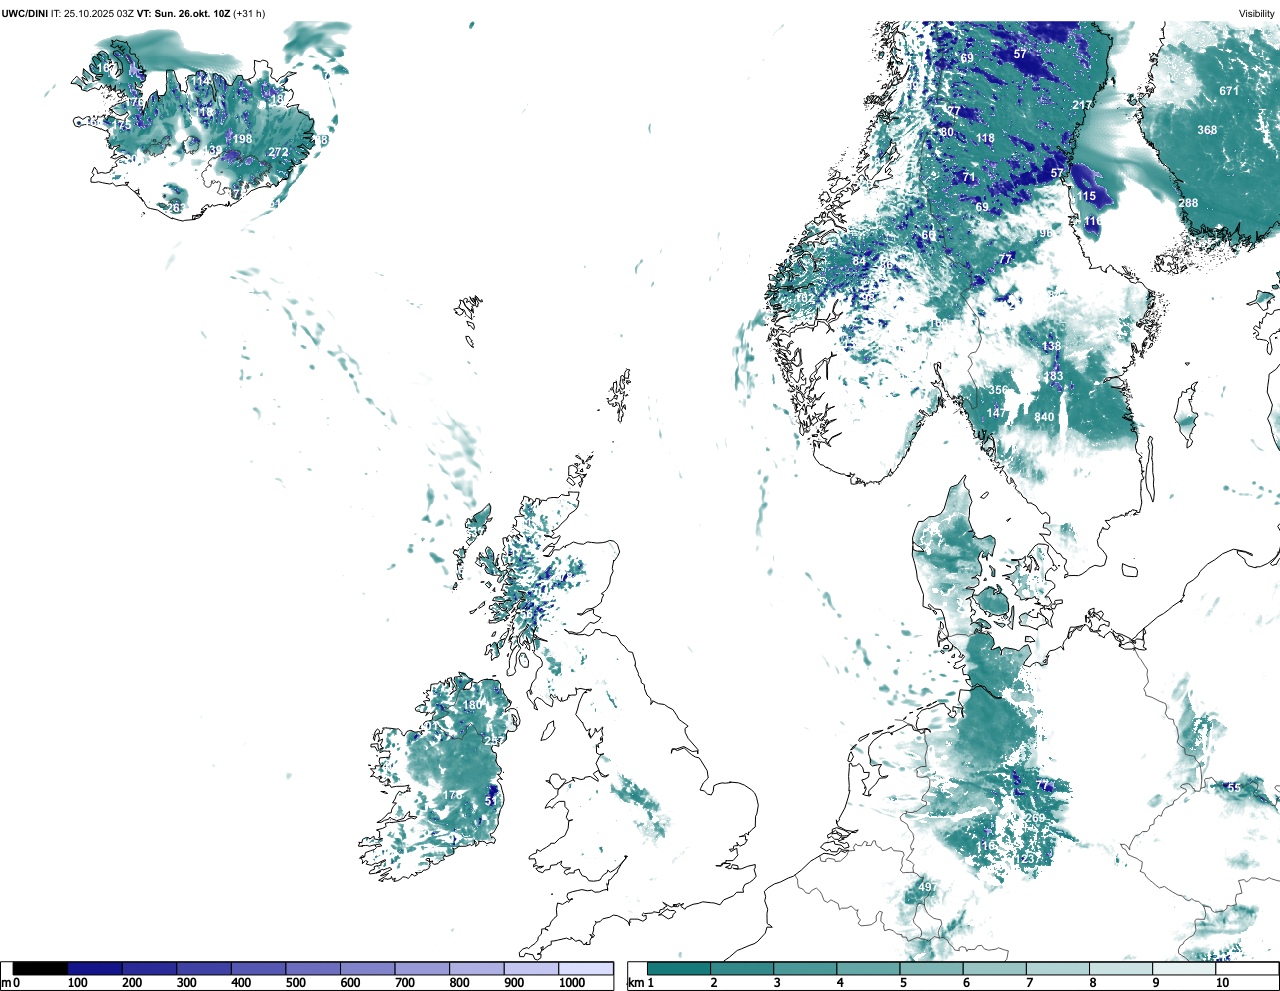This screenshot has width=1280, height=991.
Task: Click the 288 visibility value in southern Finland
Action: coord(1188,203)
